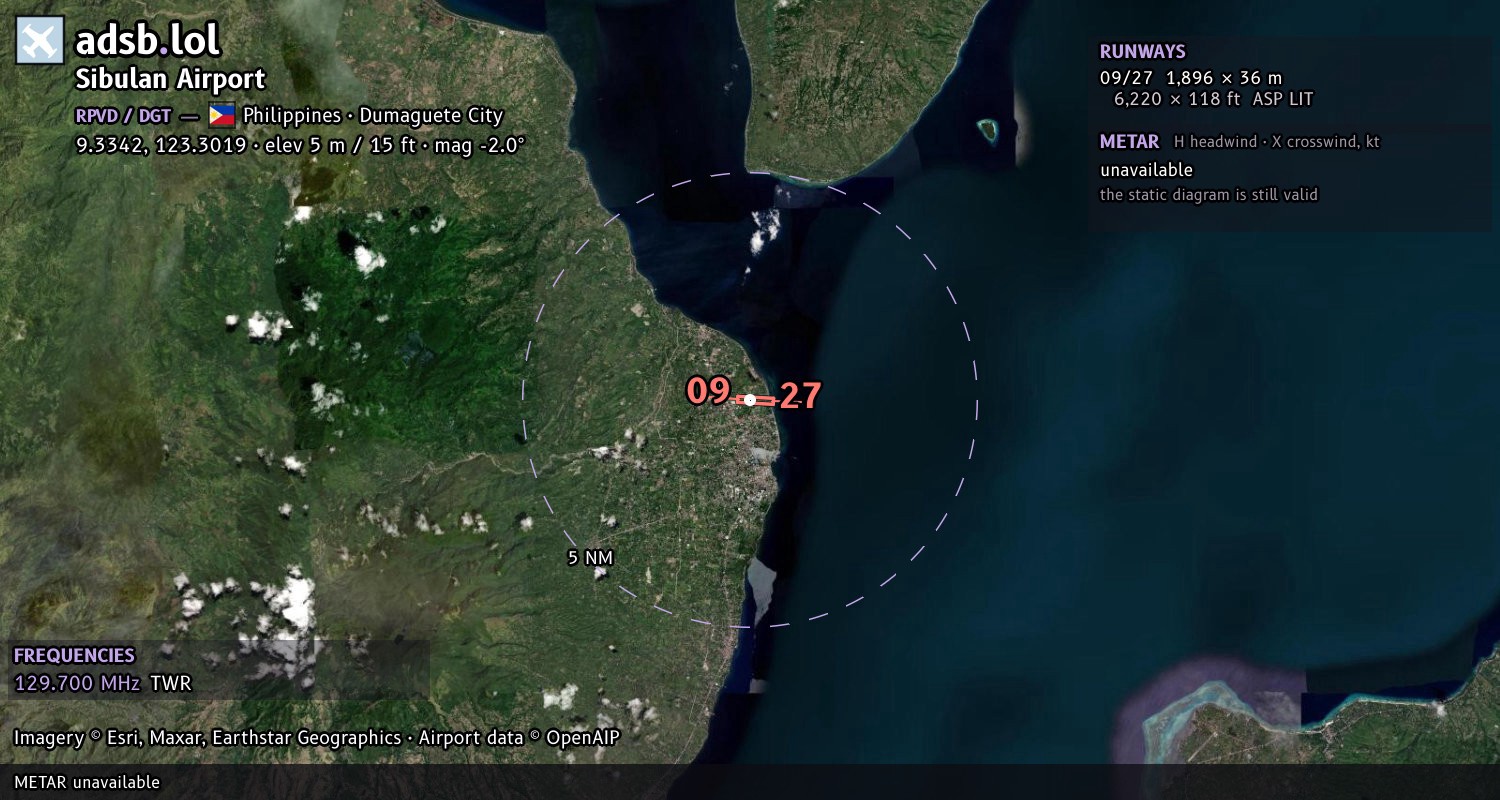
Task: Click "METAR unavailable" in the bottom status bar
Action: tap(87, 782)
